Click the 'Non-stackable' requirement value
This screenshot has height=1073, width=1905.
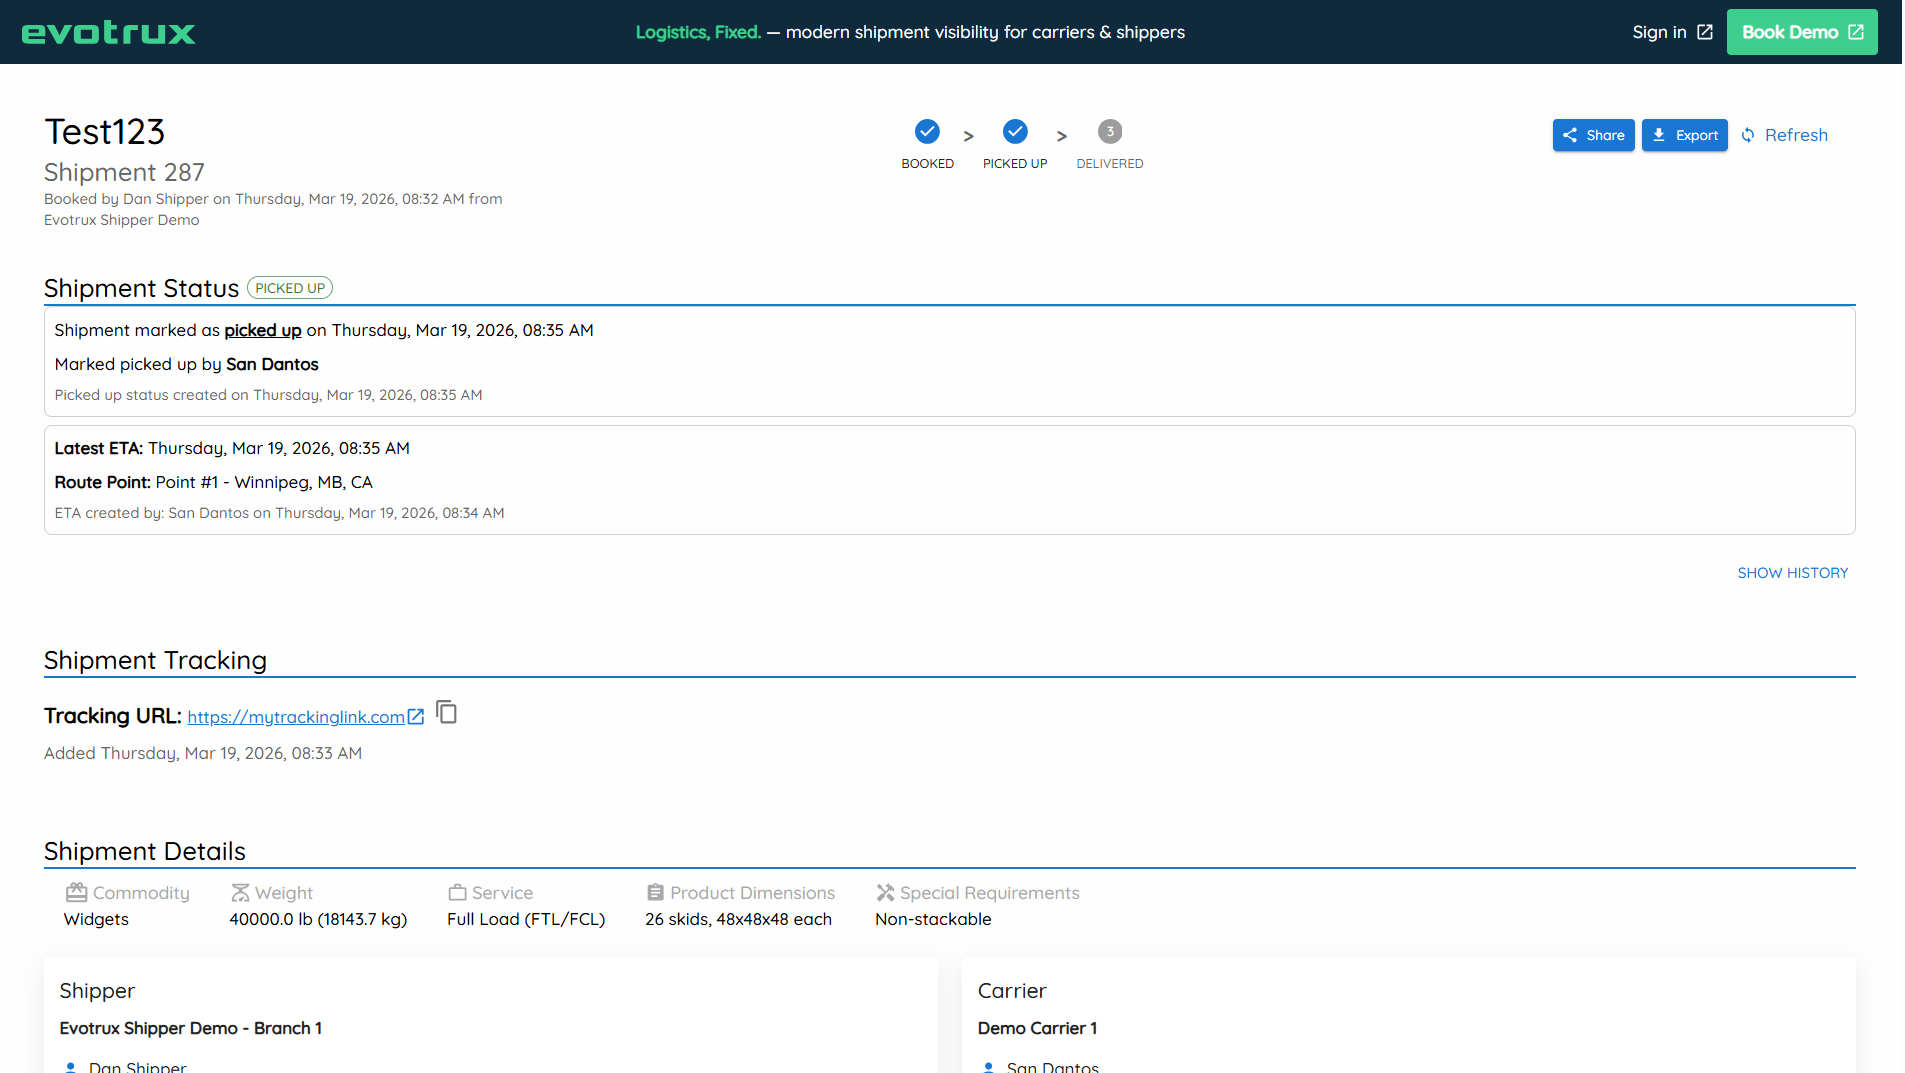[x=933, y=919]
